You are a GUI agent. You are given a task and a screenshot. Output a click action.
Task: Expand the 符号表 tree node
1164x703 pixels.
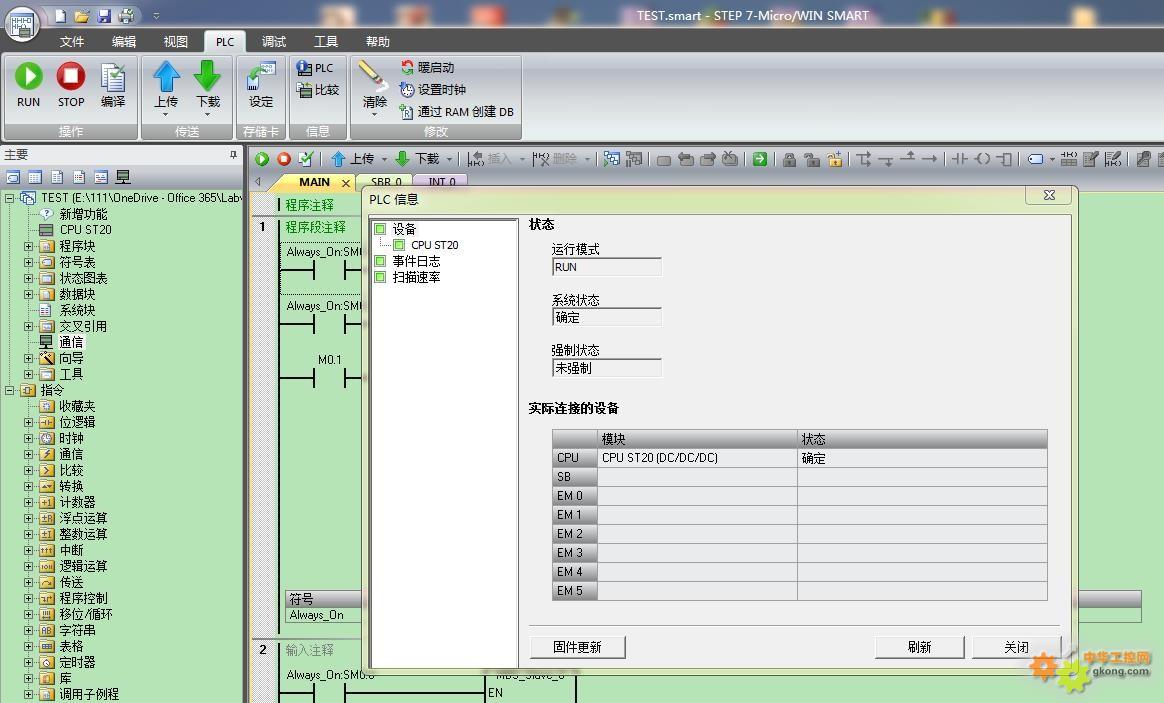tap(28, 262)
